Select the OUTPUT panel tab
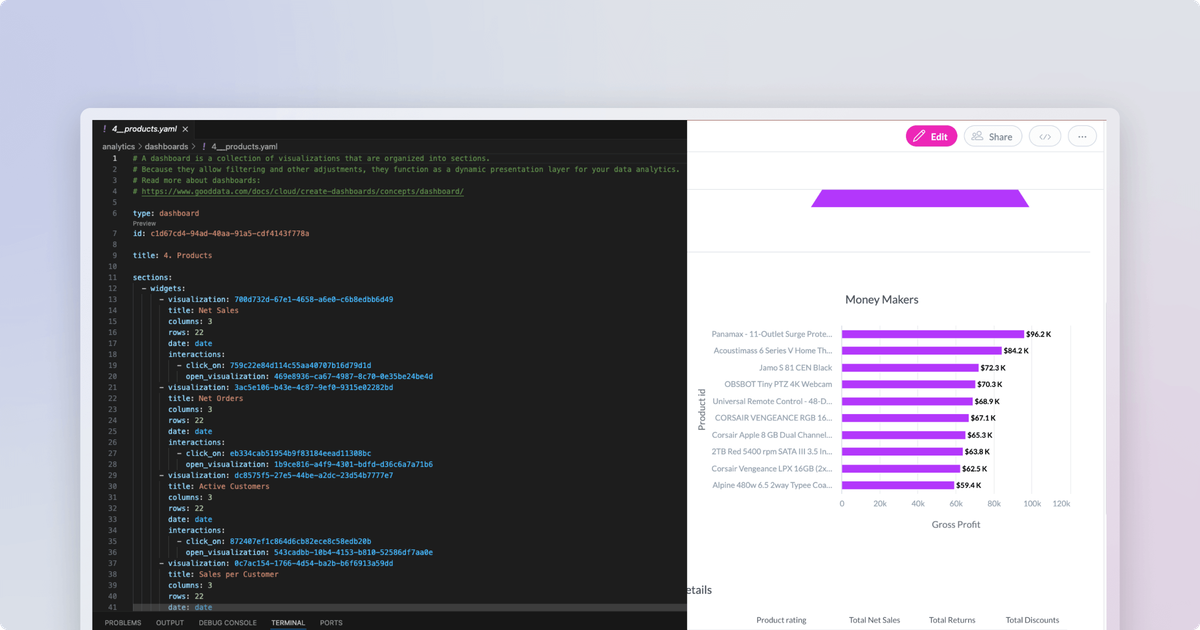 tap(170, 622)
